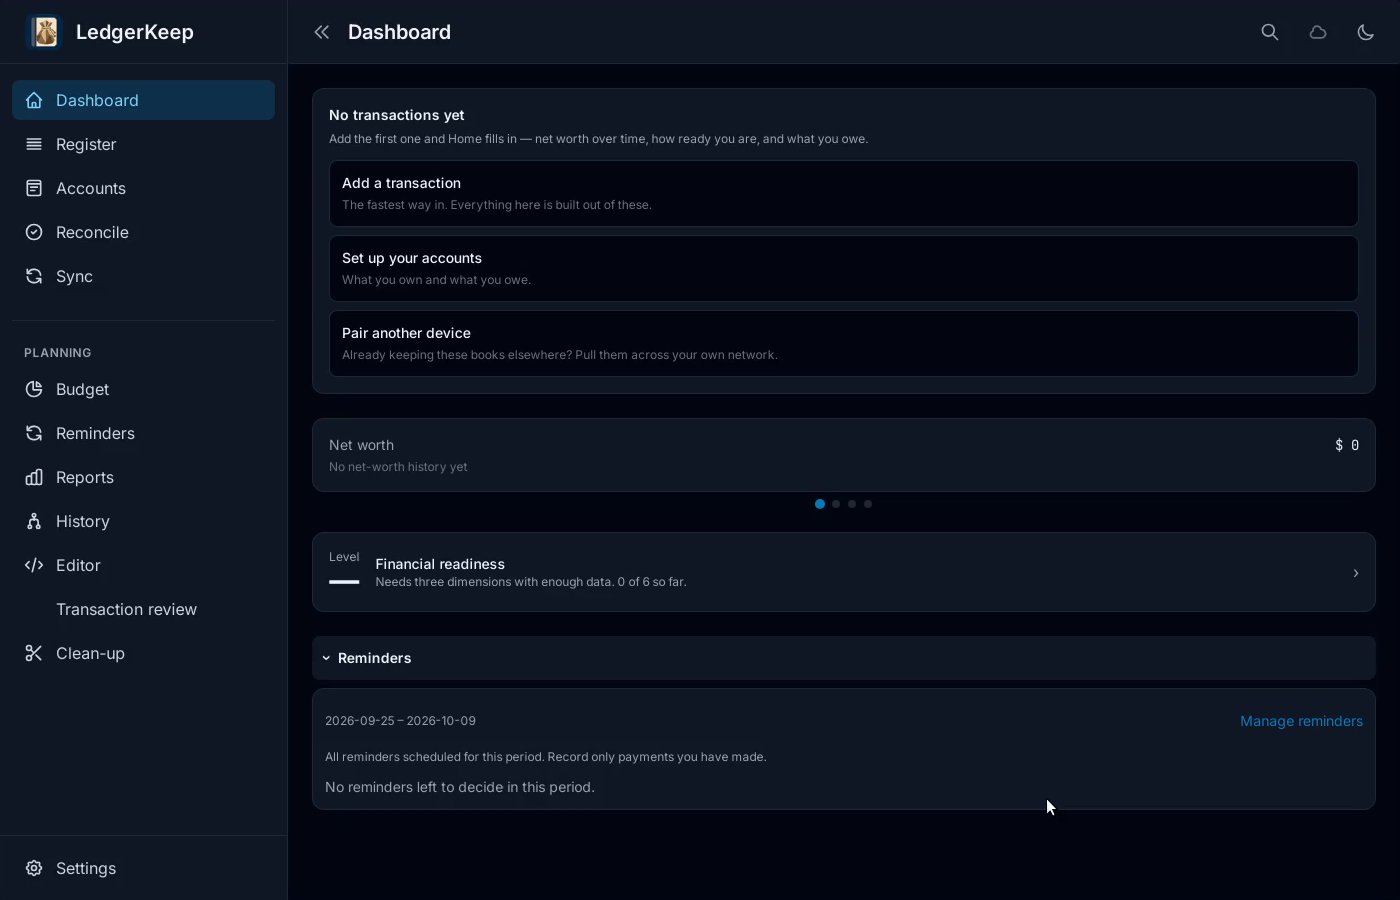
Task: Navigate to Budget
Action: pos(143,389)
